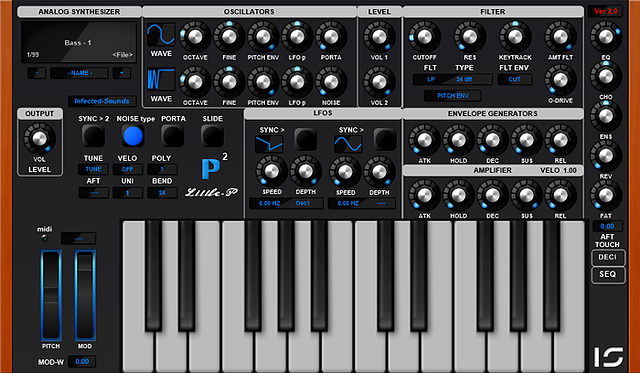Click the output VOL knob
This screenshot has width=640, height=373.
(x=39, y=139)
